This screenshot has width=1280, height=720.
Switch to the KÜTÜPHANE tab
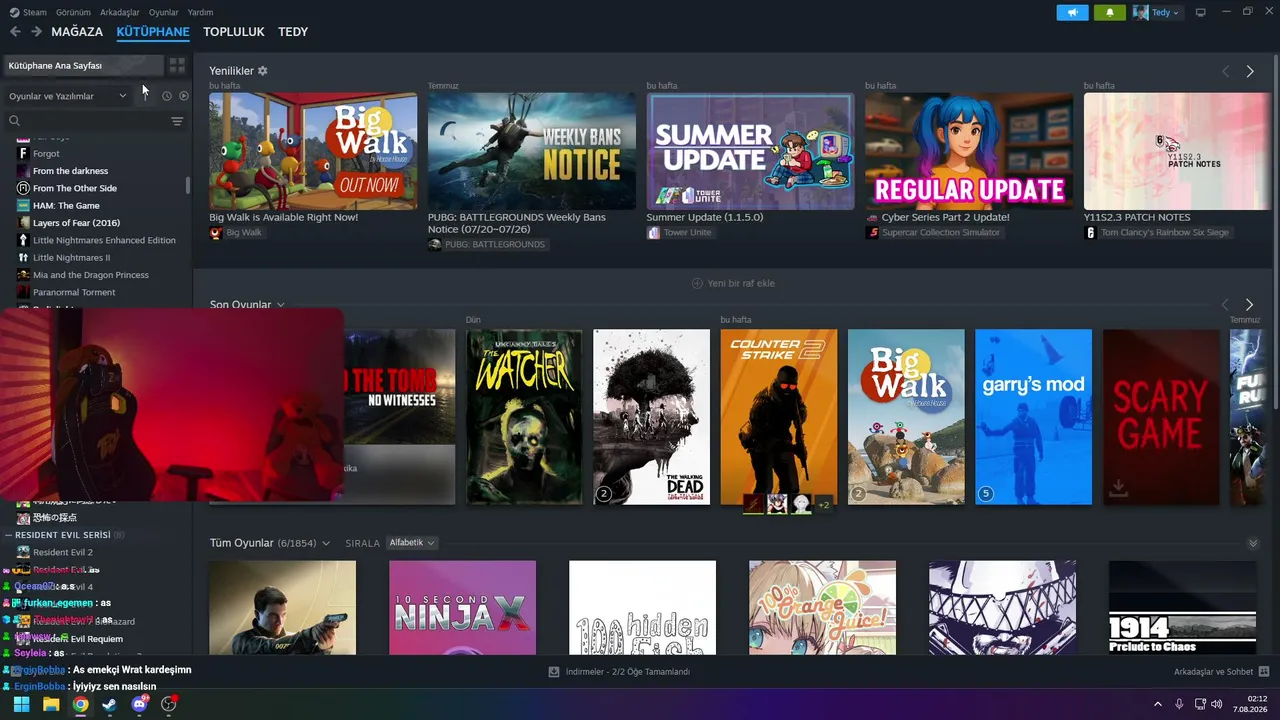tap(153, 32)
